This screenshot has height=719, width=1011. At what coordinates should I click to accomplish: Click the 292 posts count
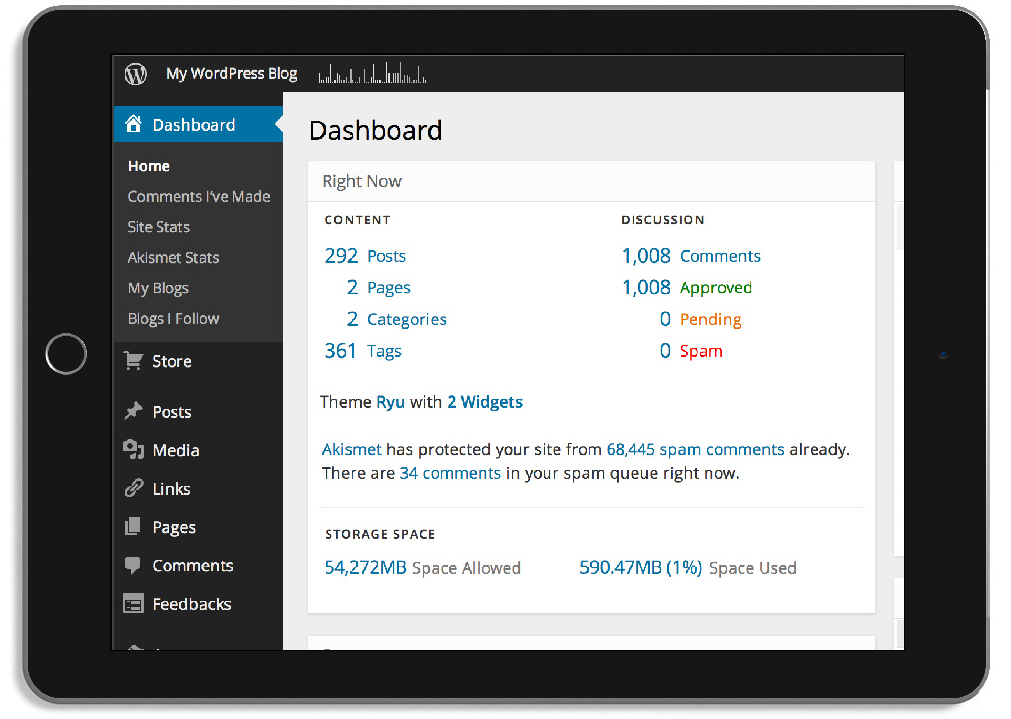341,256
